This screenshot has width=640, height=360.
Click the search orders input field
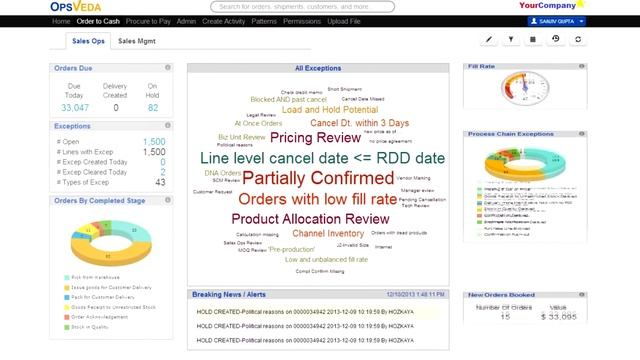tap(302, 7)
